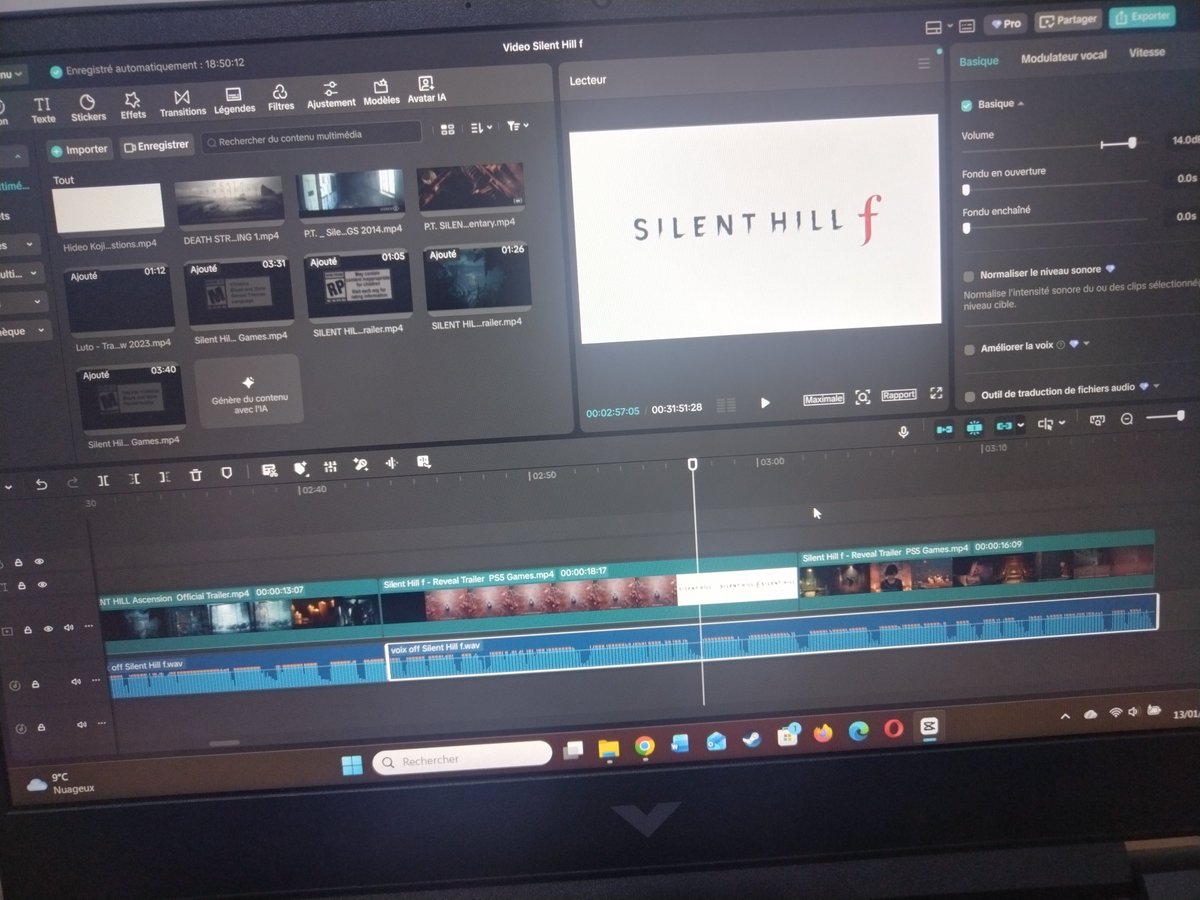Click the Fondu en ouverture slider handle
This screenshot has height=900, width=1200.
tap(966, 189)
